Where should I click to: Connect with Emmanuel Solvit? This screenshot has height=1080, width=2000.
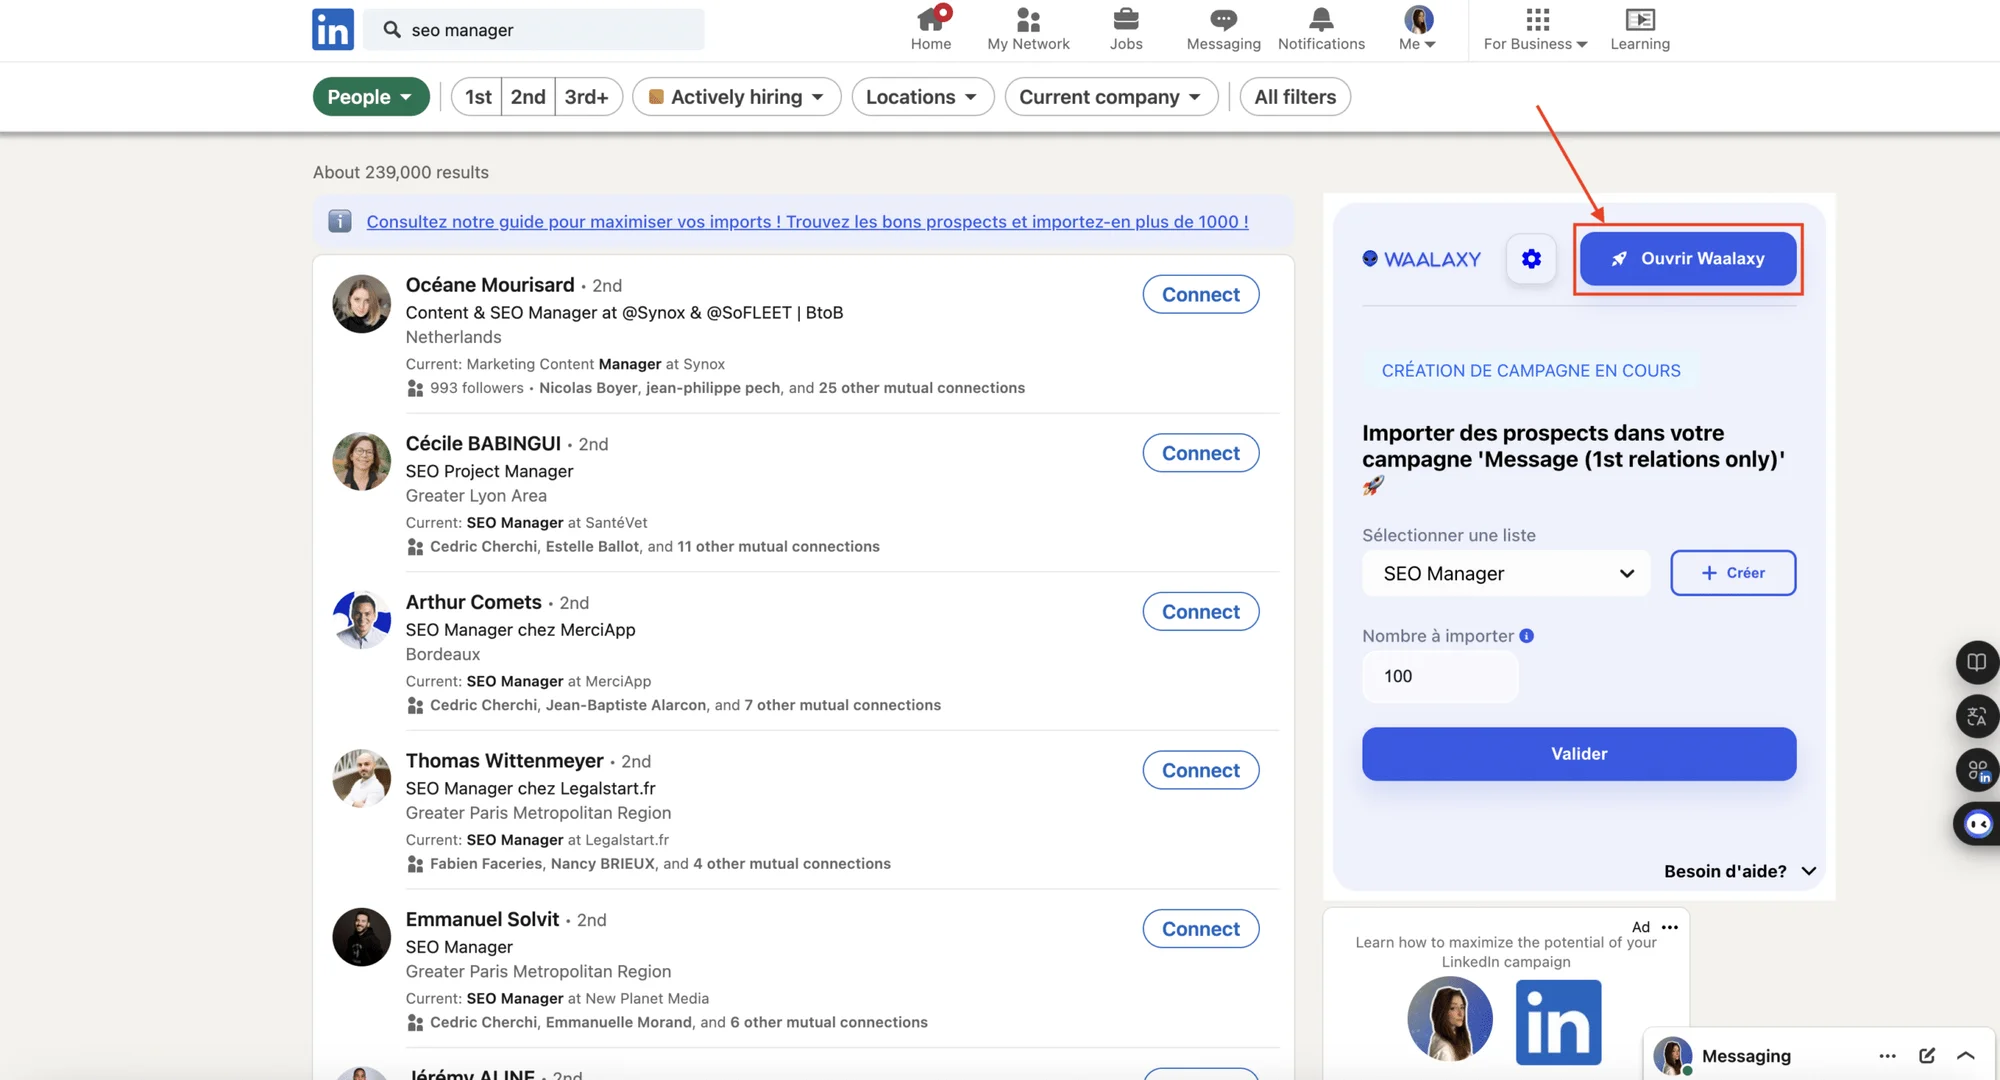[1201, 929]
